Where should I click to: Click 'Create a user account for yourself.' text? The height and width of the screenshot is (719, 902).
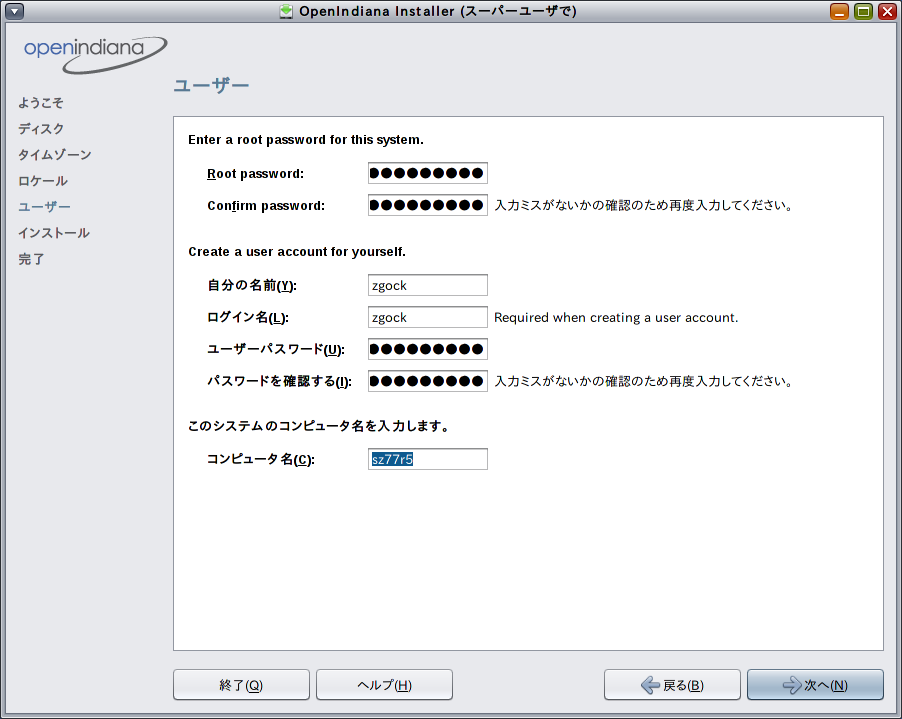point(297,252)
